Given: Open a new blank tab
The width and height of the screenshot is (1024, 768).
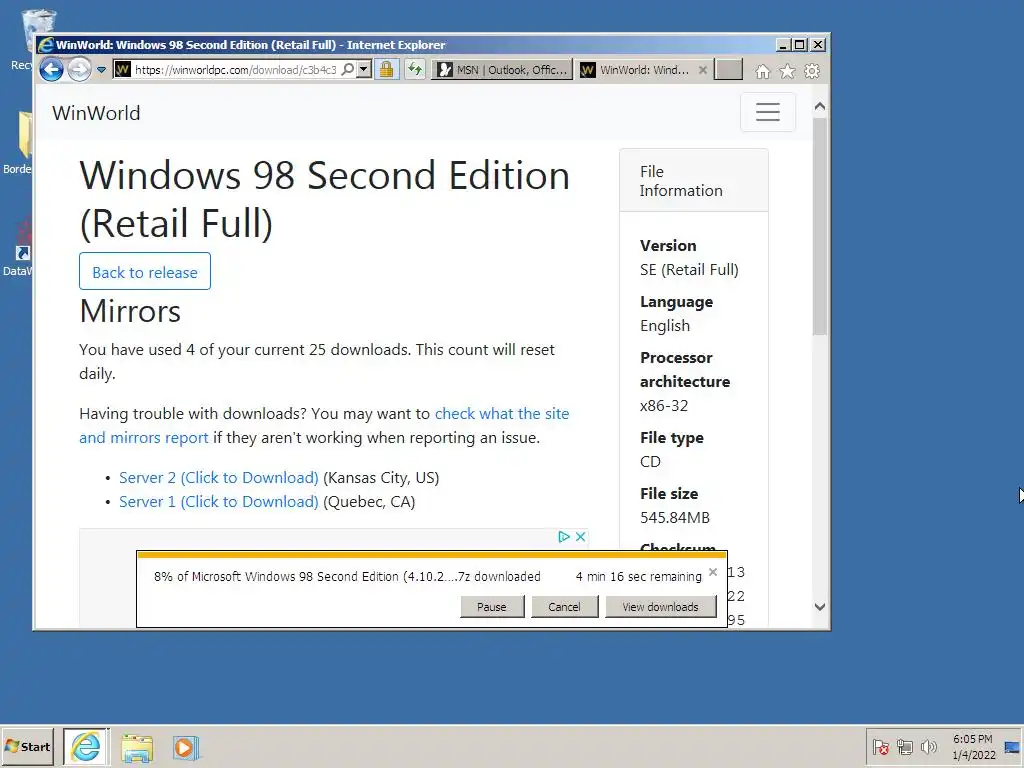Looking at the screenshot, I should (x=728, y=69).
